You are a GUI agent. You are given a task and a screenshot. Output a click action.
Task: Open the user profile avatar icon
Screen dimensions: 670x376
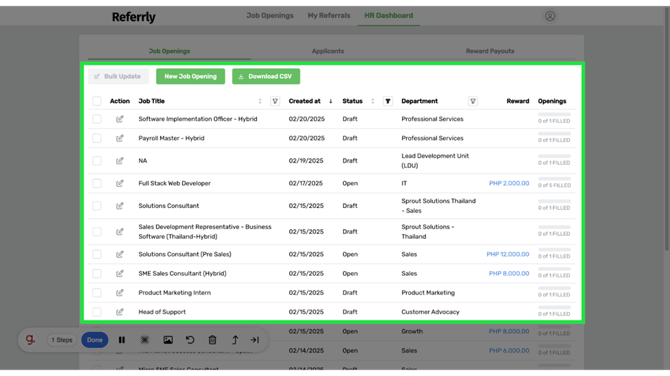point(550,16)
